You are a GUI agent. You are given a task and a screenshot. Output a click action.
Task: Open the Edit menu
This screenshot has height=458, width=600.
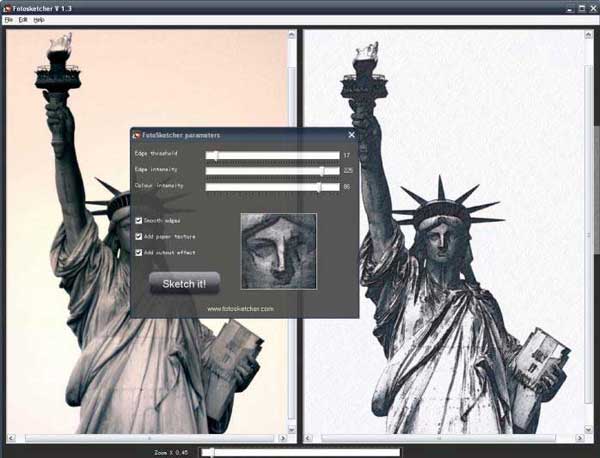click(23, 20)
